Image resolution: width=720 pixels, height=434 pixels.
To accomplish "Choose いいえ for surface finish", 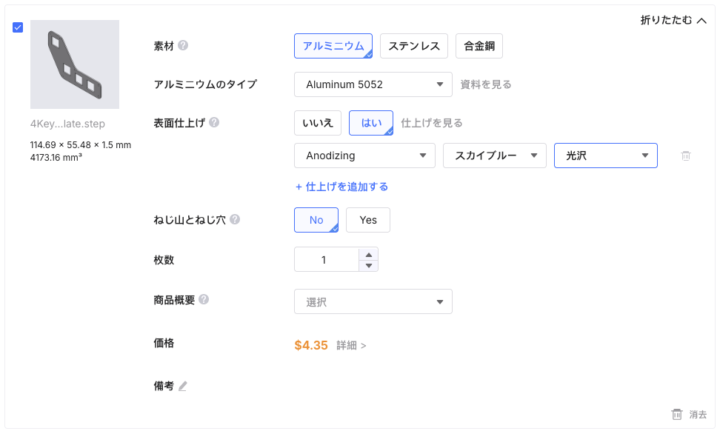I will pyautogui.click(x=318, y=123).
